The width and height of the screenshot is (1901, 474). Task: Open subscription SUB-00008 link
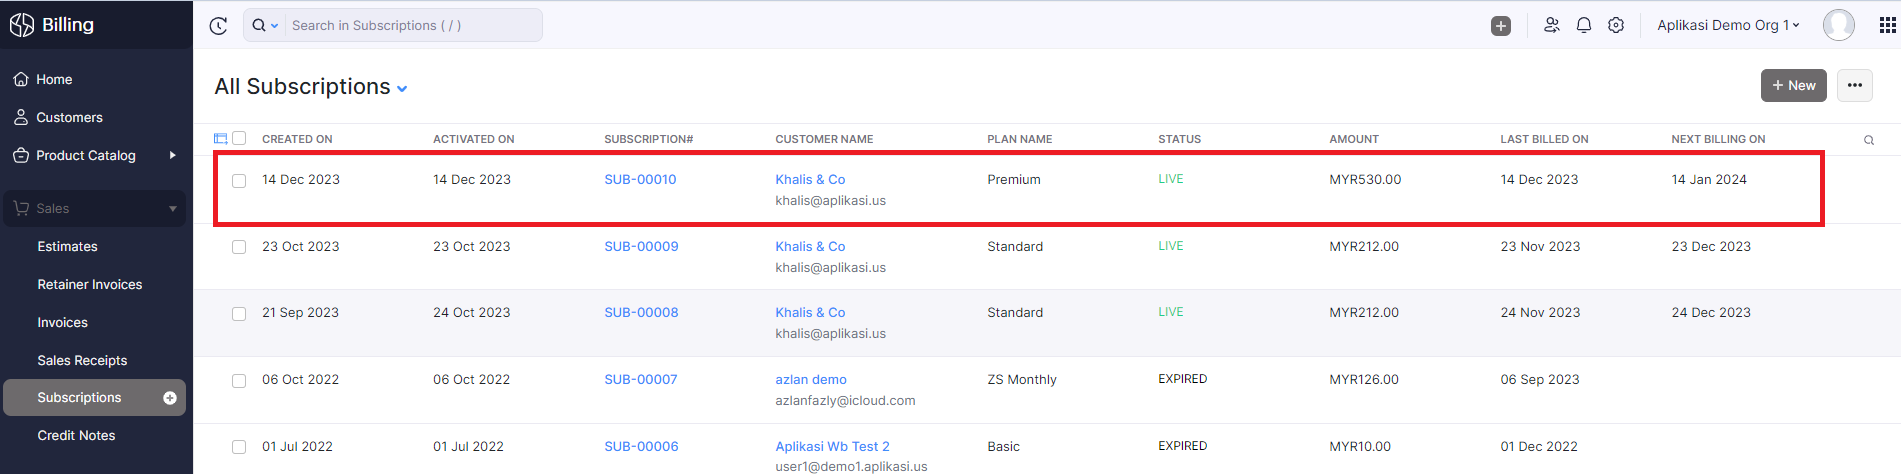[x=641, y=312]
